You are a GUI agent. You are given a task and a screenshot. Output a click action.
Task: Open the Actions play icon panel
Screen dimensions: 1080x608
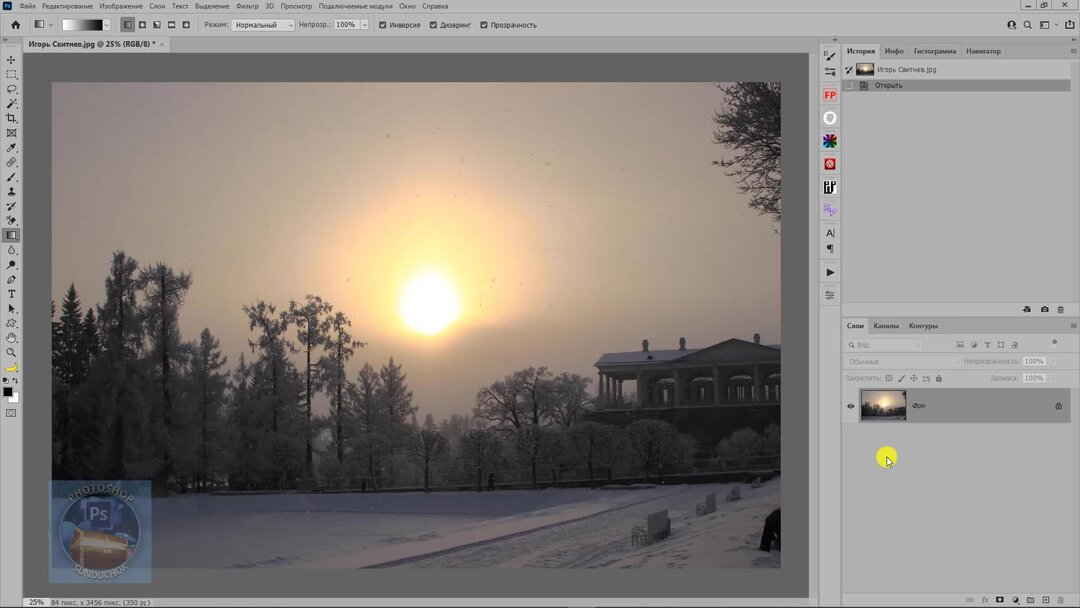(x=830, y=273)
